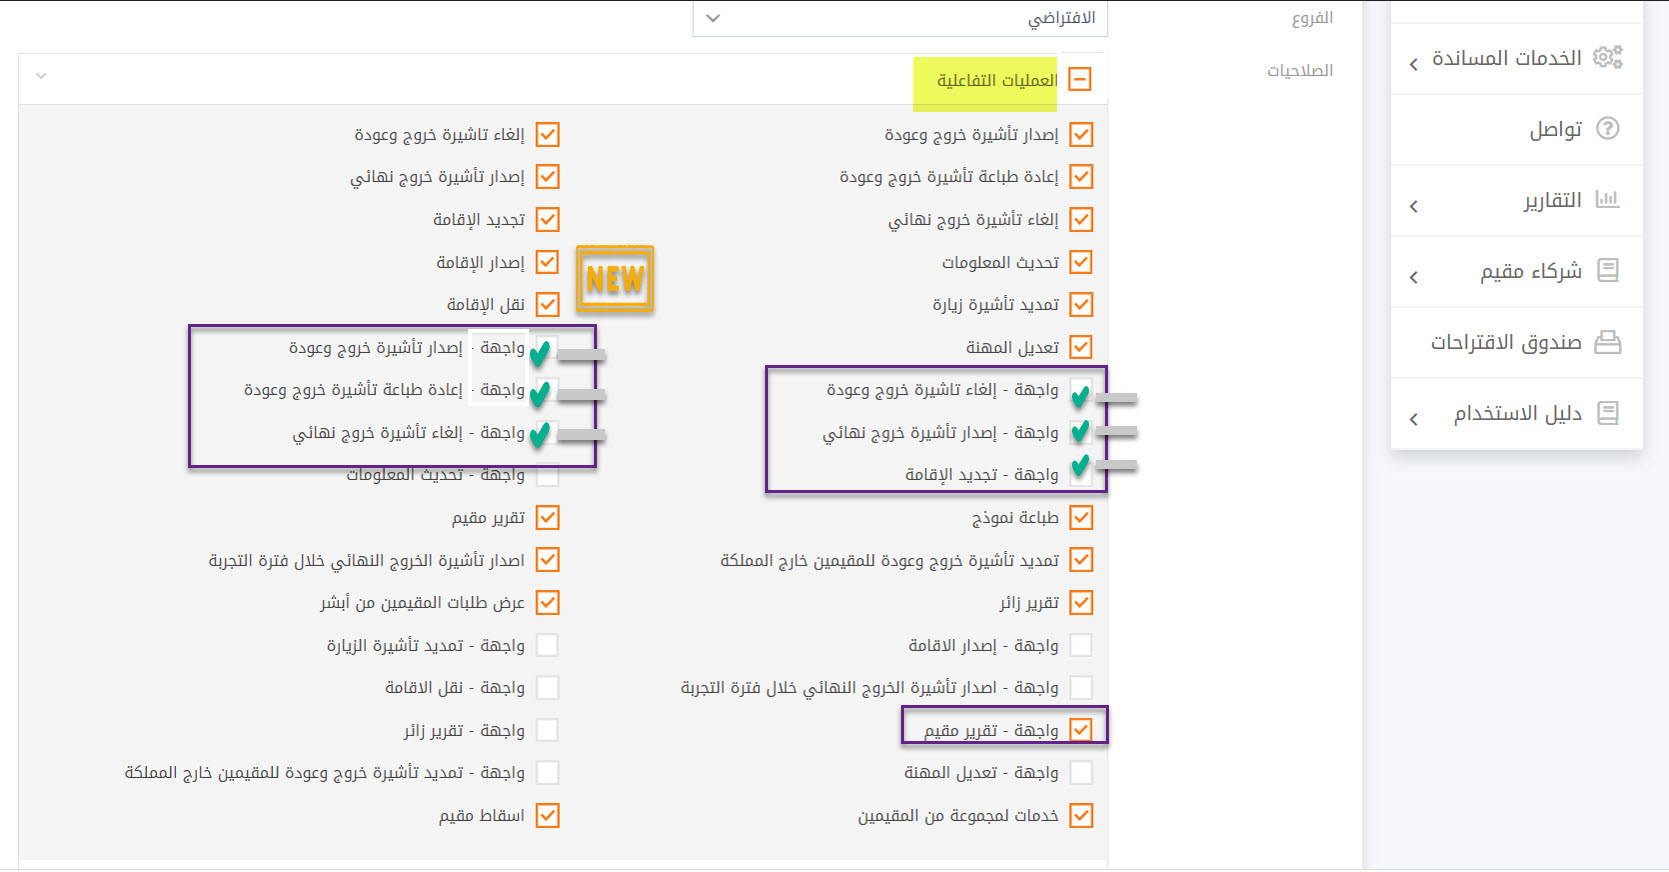Click the gear icon beside الخدمات المساندة
Screen dimensions: 1669x872
[1607, 57]
